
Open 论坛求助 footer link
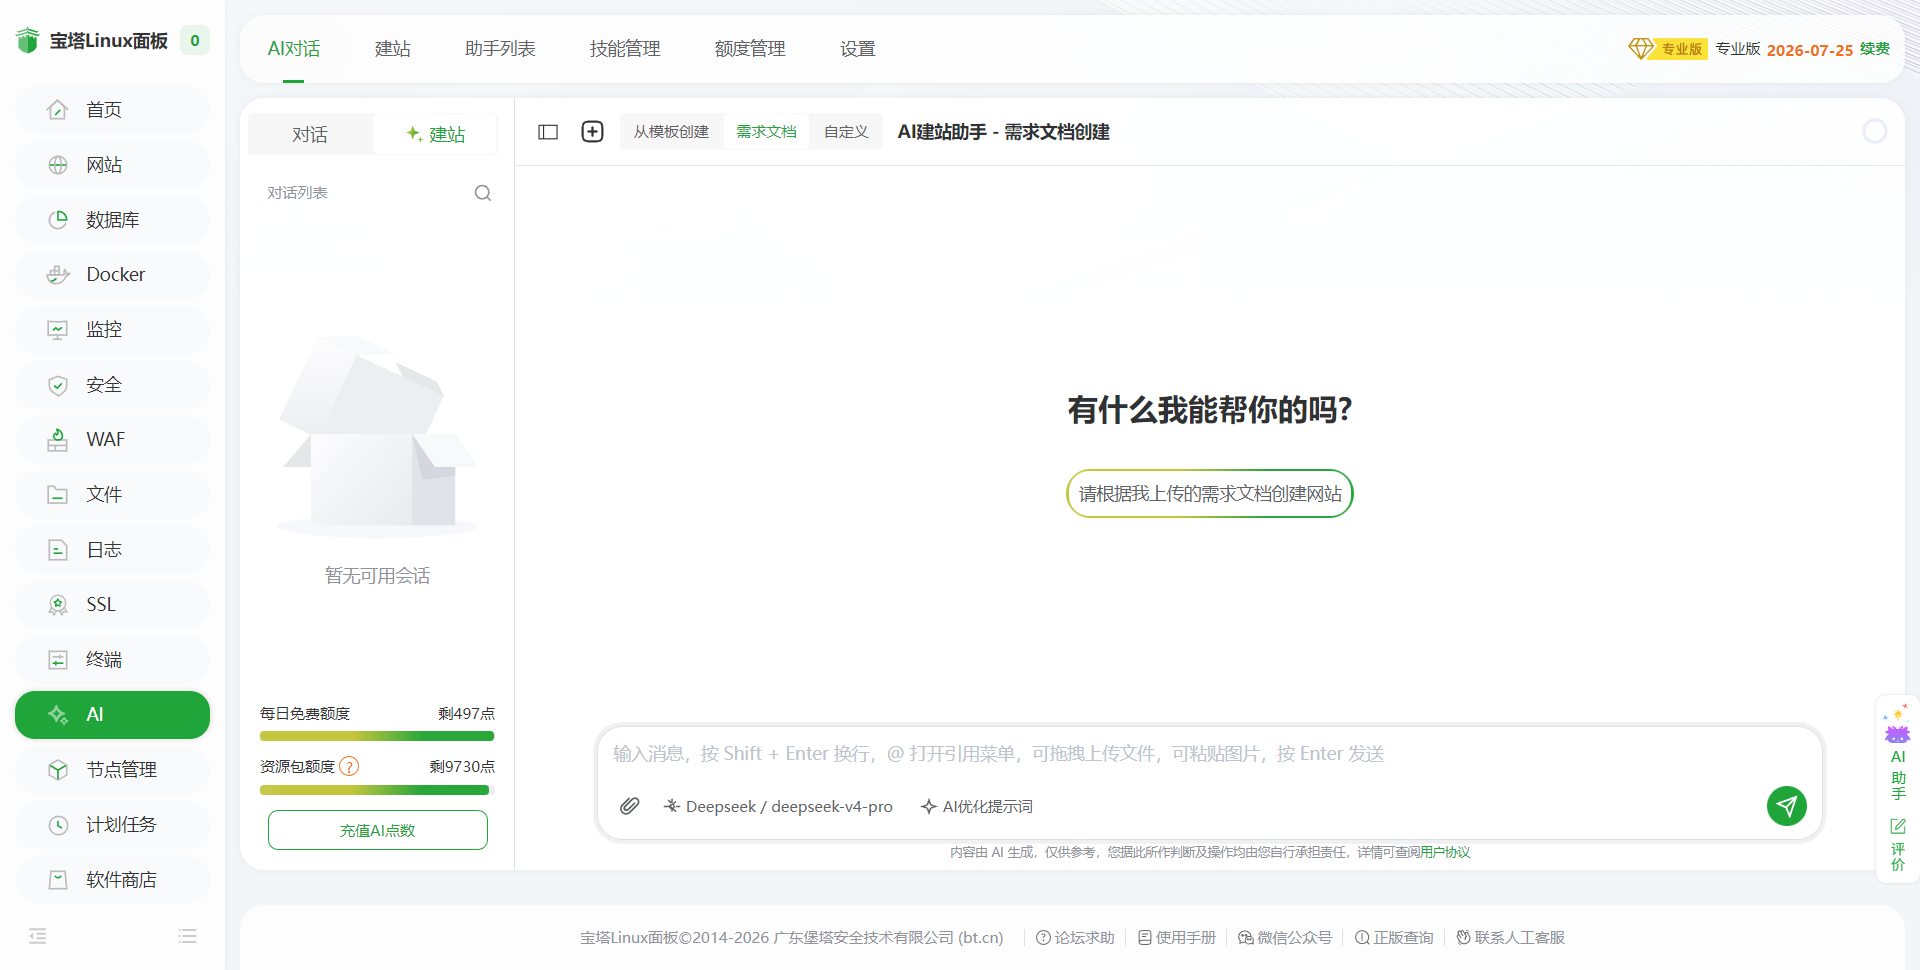pyautogui.click(x=1075, y=938)
